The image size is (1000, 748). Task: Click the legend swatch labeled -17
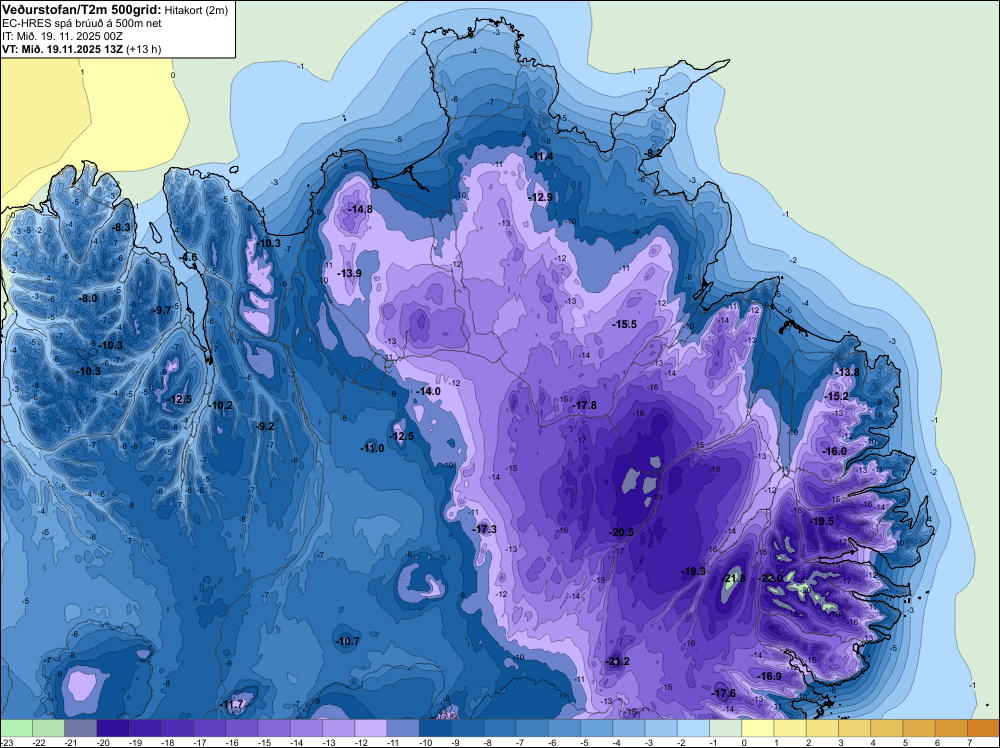pyautogui.click(x=210, y=728)
